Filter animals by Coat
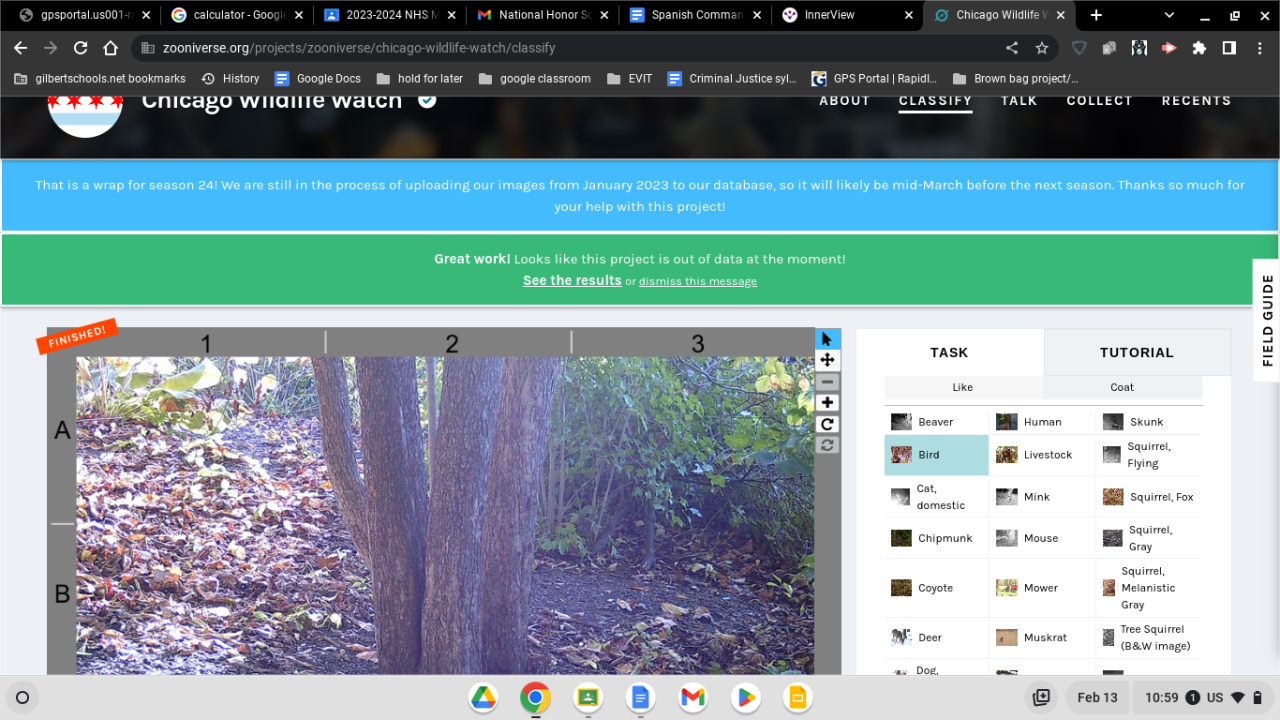Screen dimensions: 1280x720 tap(1122, 387)
